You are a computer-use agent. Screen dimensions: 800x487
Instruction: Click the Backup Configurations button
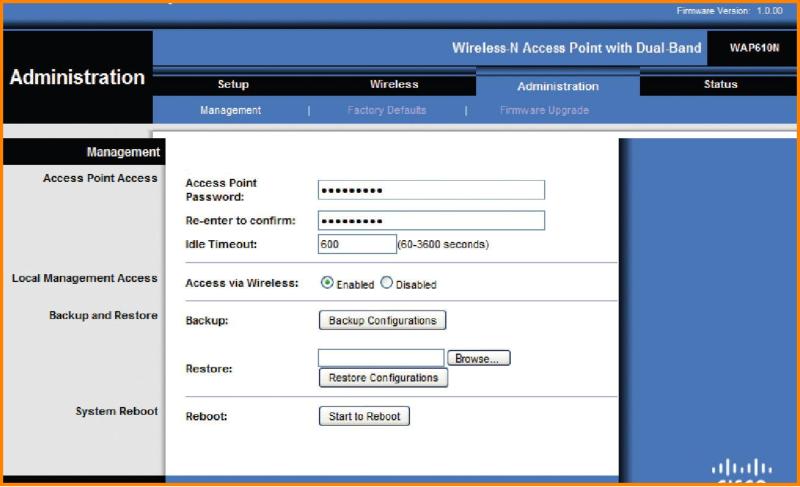click(x=382, y=320)
